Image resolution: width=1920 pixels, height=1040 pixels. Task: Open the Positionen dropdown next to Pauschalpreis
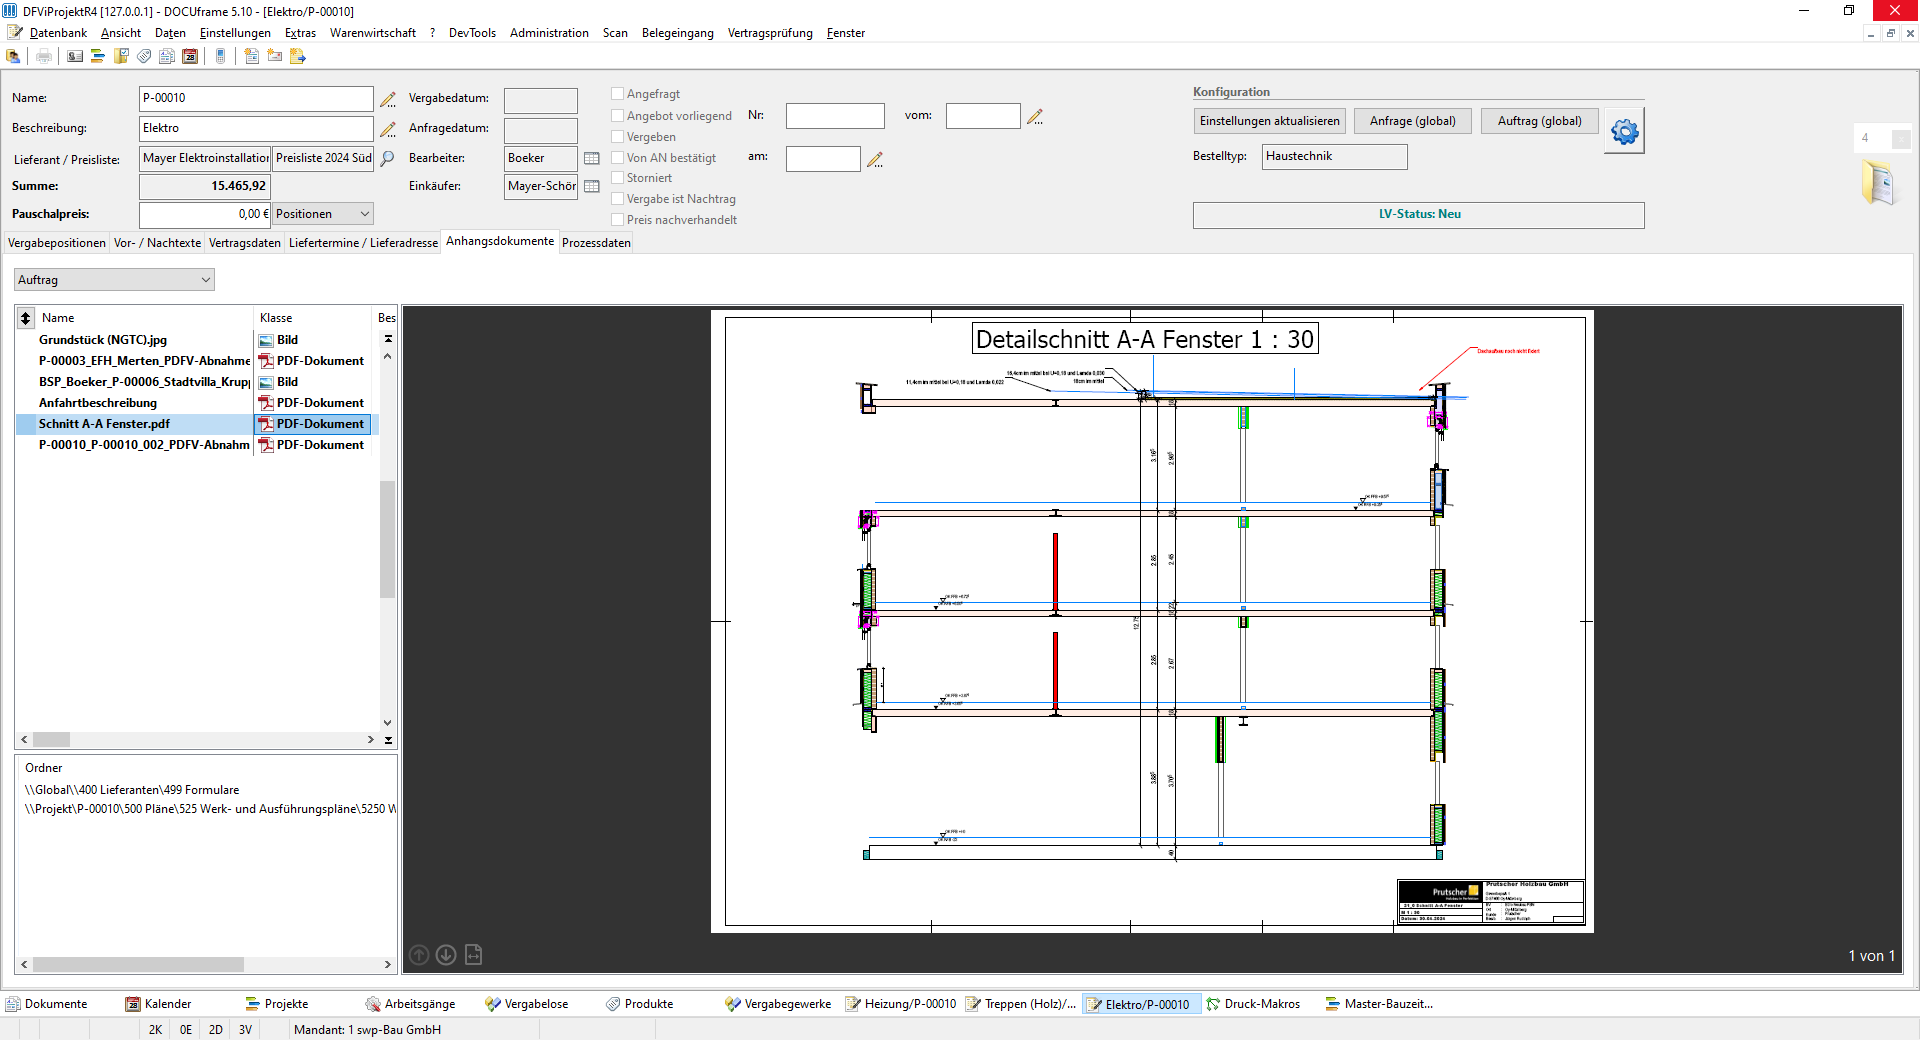(322, 214)
